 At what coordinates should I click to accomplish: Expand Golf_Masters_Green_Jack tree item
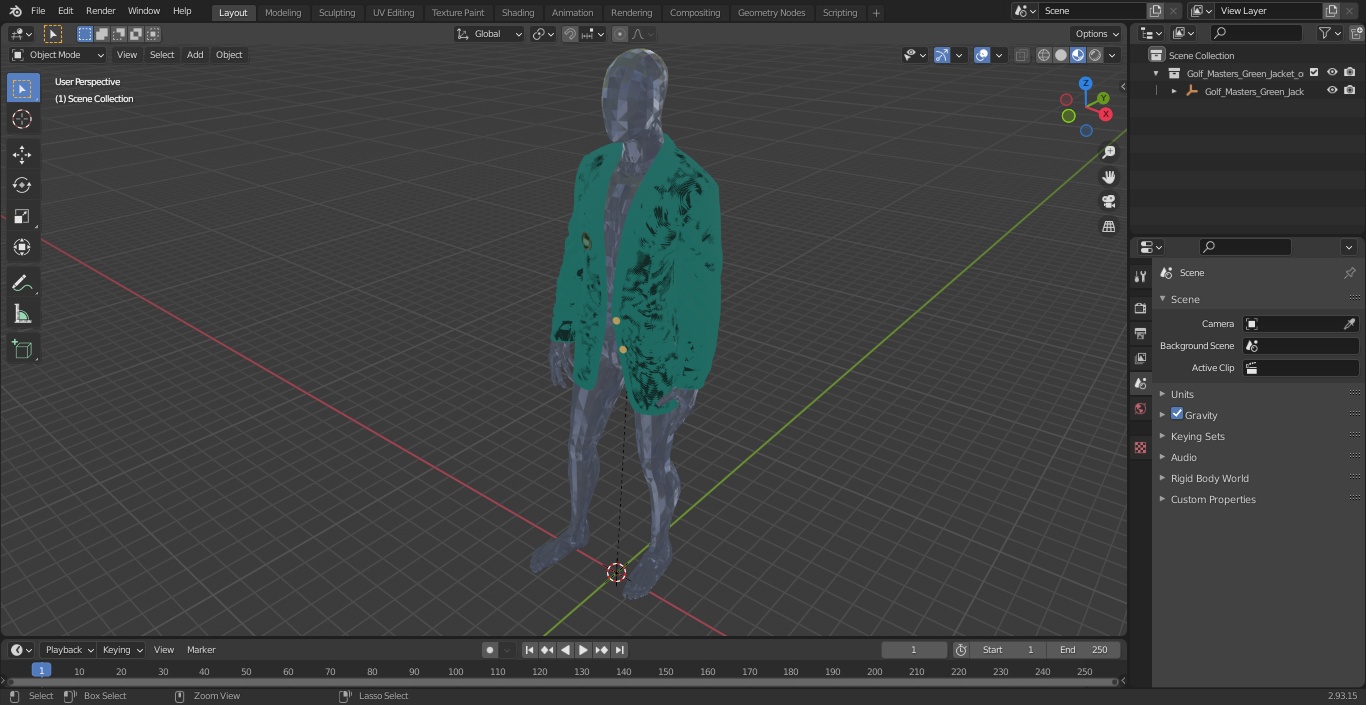[x=1174, y=91]
